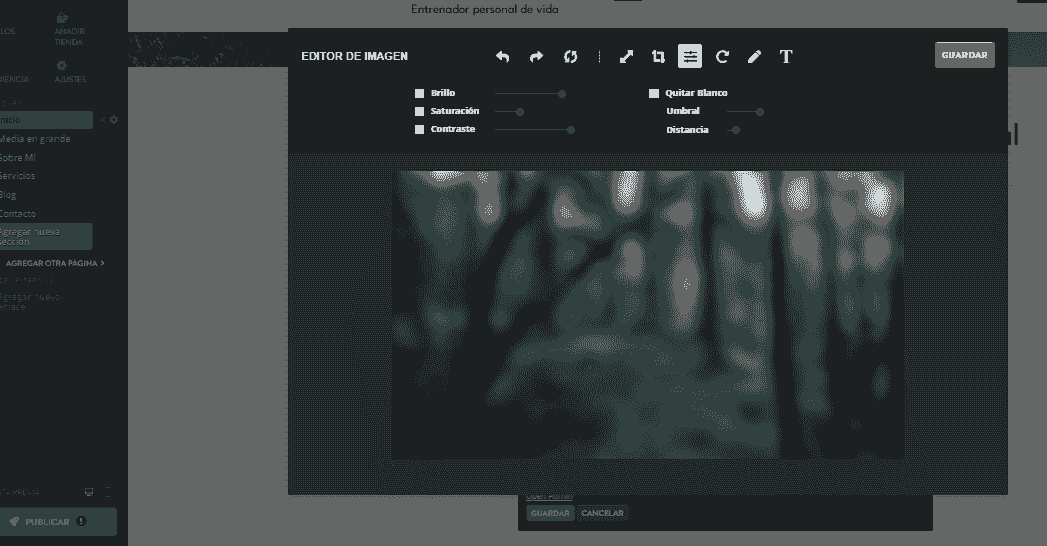
Task: Enable the Saturación checkbox
Action: (419, 111)
